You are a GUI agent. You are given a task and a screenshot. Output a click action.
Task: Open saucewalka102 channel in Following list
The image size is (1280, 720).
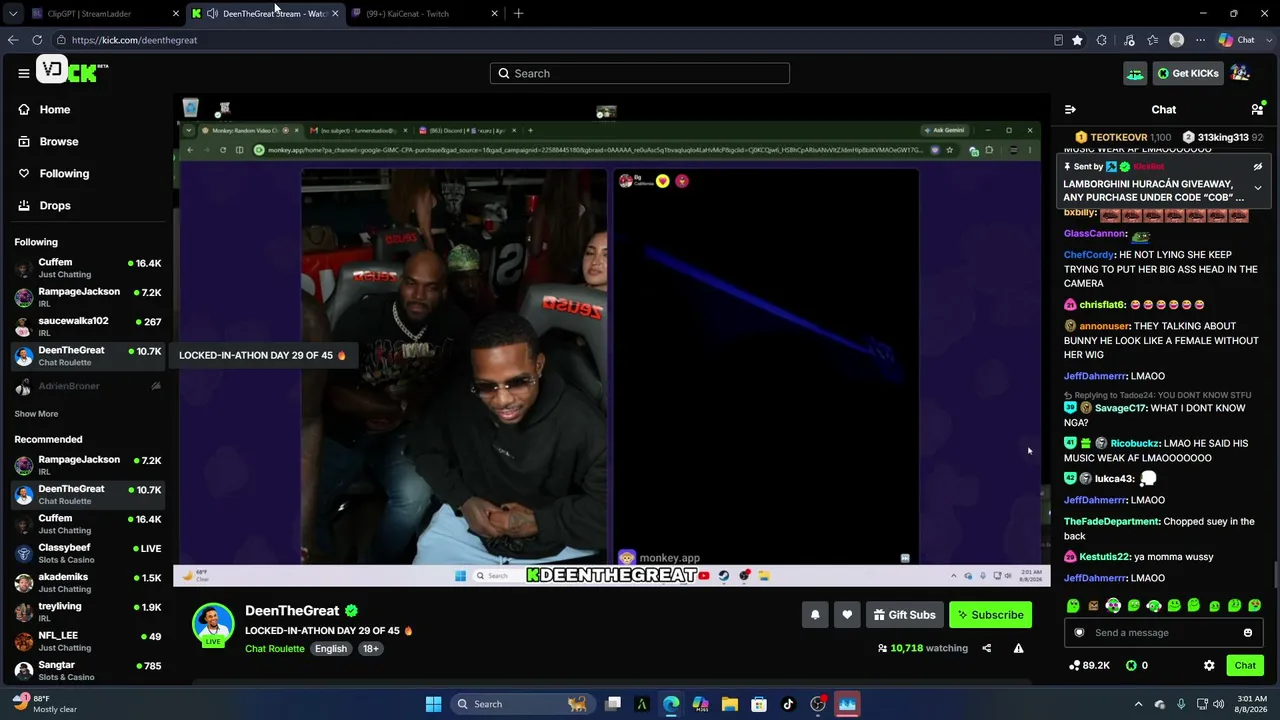coord(88,327)
